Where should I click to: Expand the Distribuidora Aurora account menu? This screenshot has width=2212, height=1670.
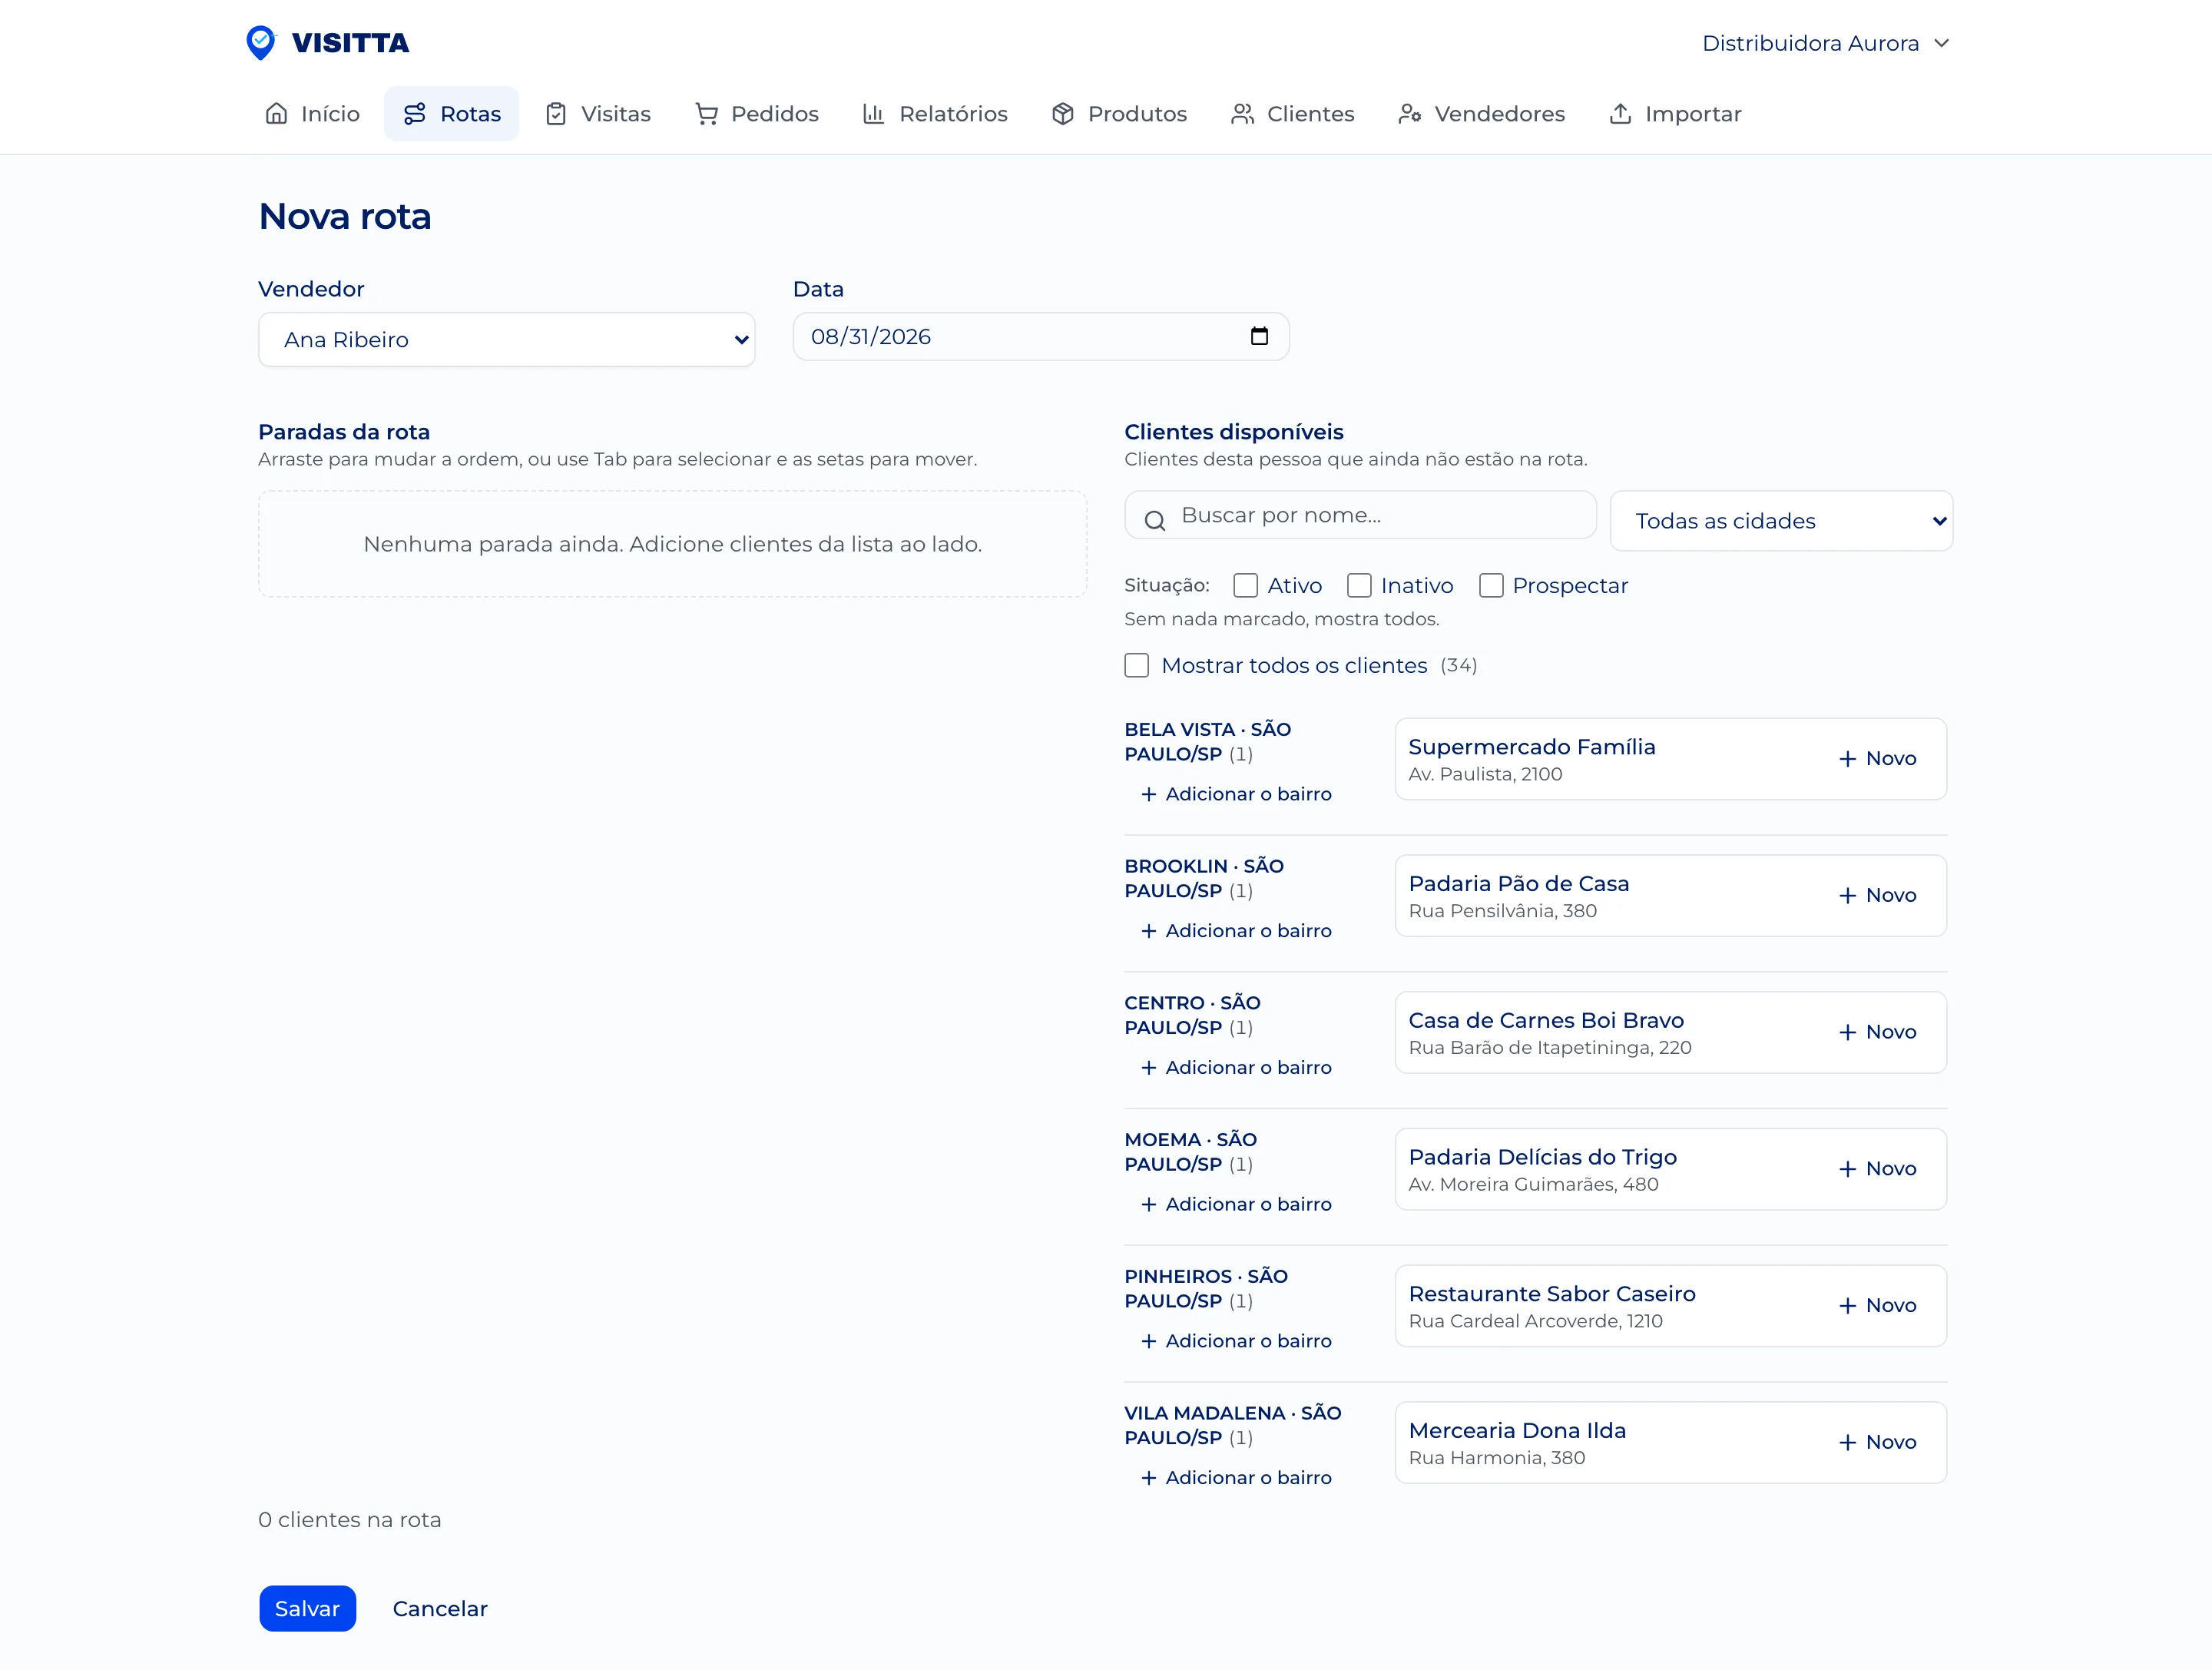(1825, 43)
